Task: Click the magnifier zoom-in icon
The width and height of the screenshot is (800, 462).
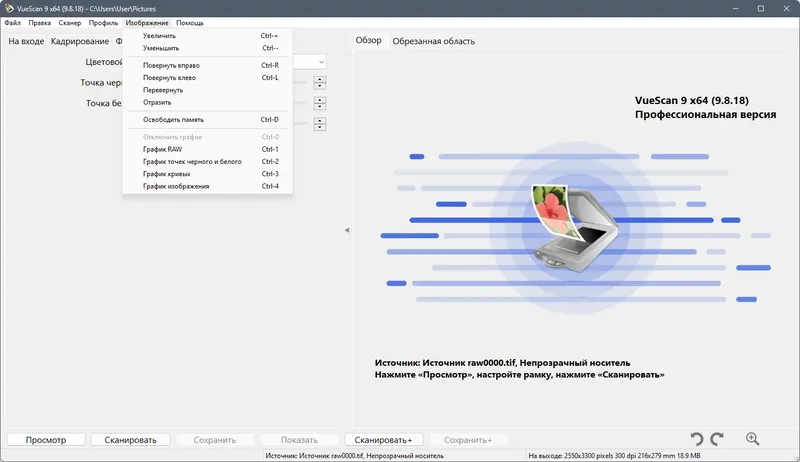Action: tap(753, 439)
